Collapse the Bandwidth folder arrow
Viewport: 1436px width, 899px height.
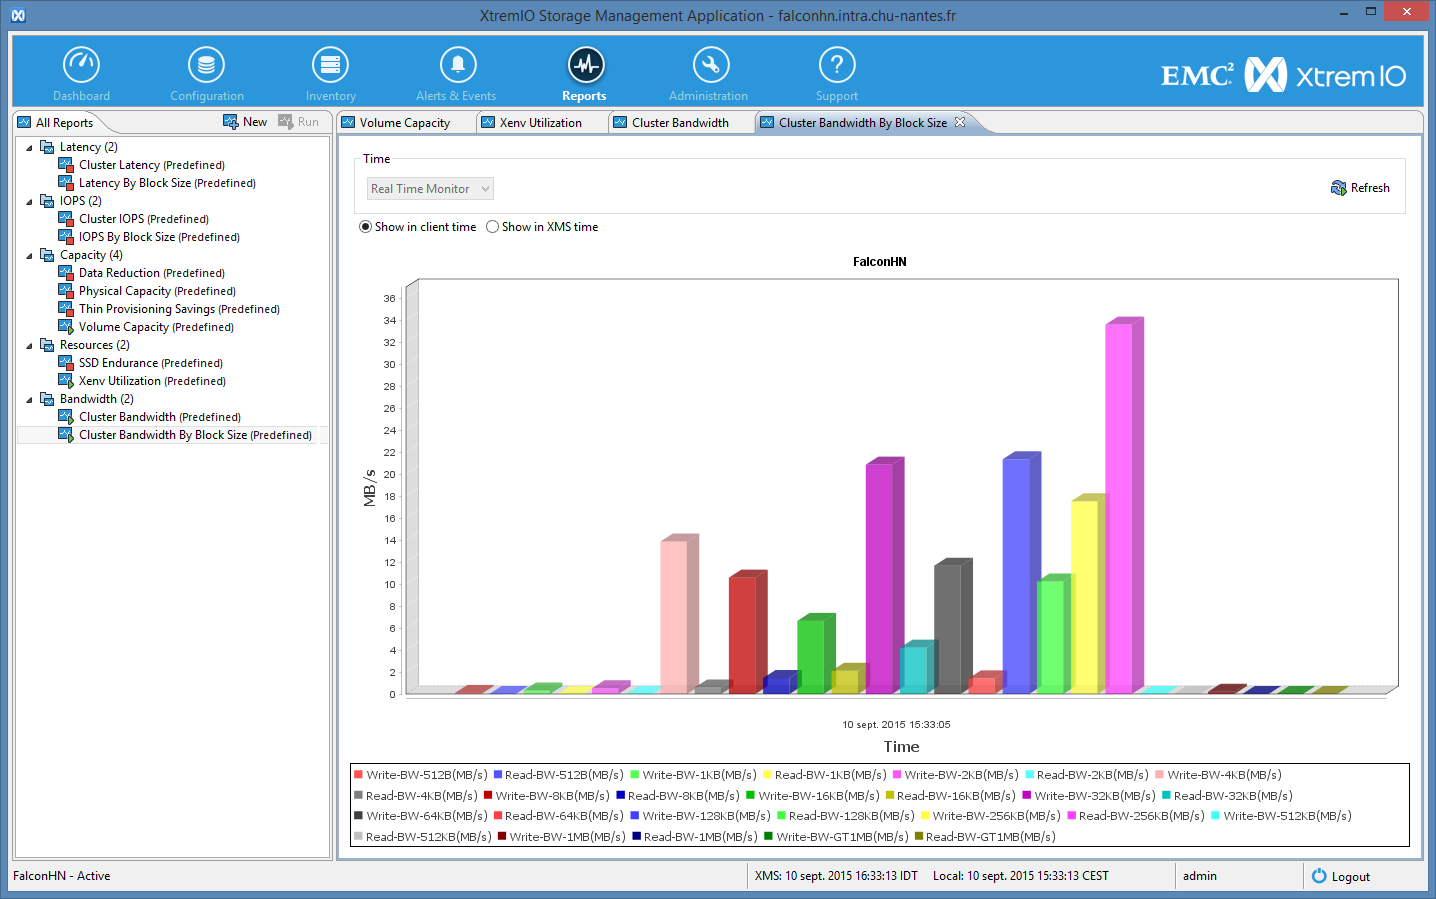click(x=29, y=400)
